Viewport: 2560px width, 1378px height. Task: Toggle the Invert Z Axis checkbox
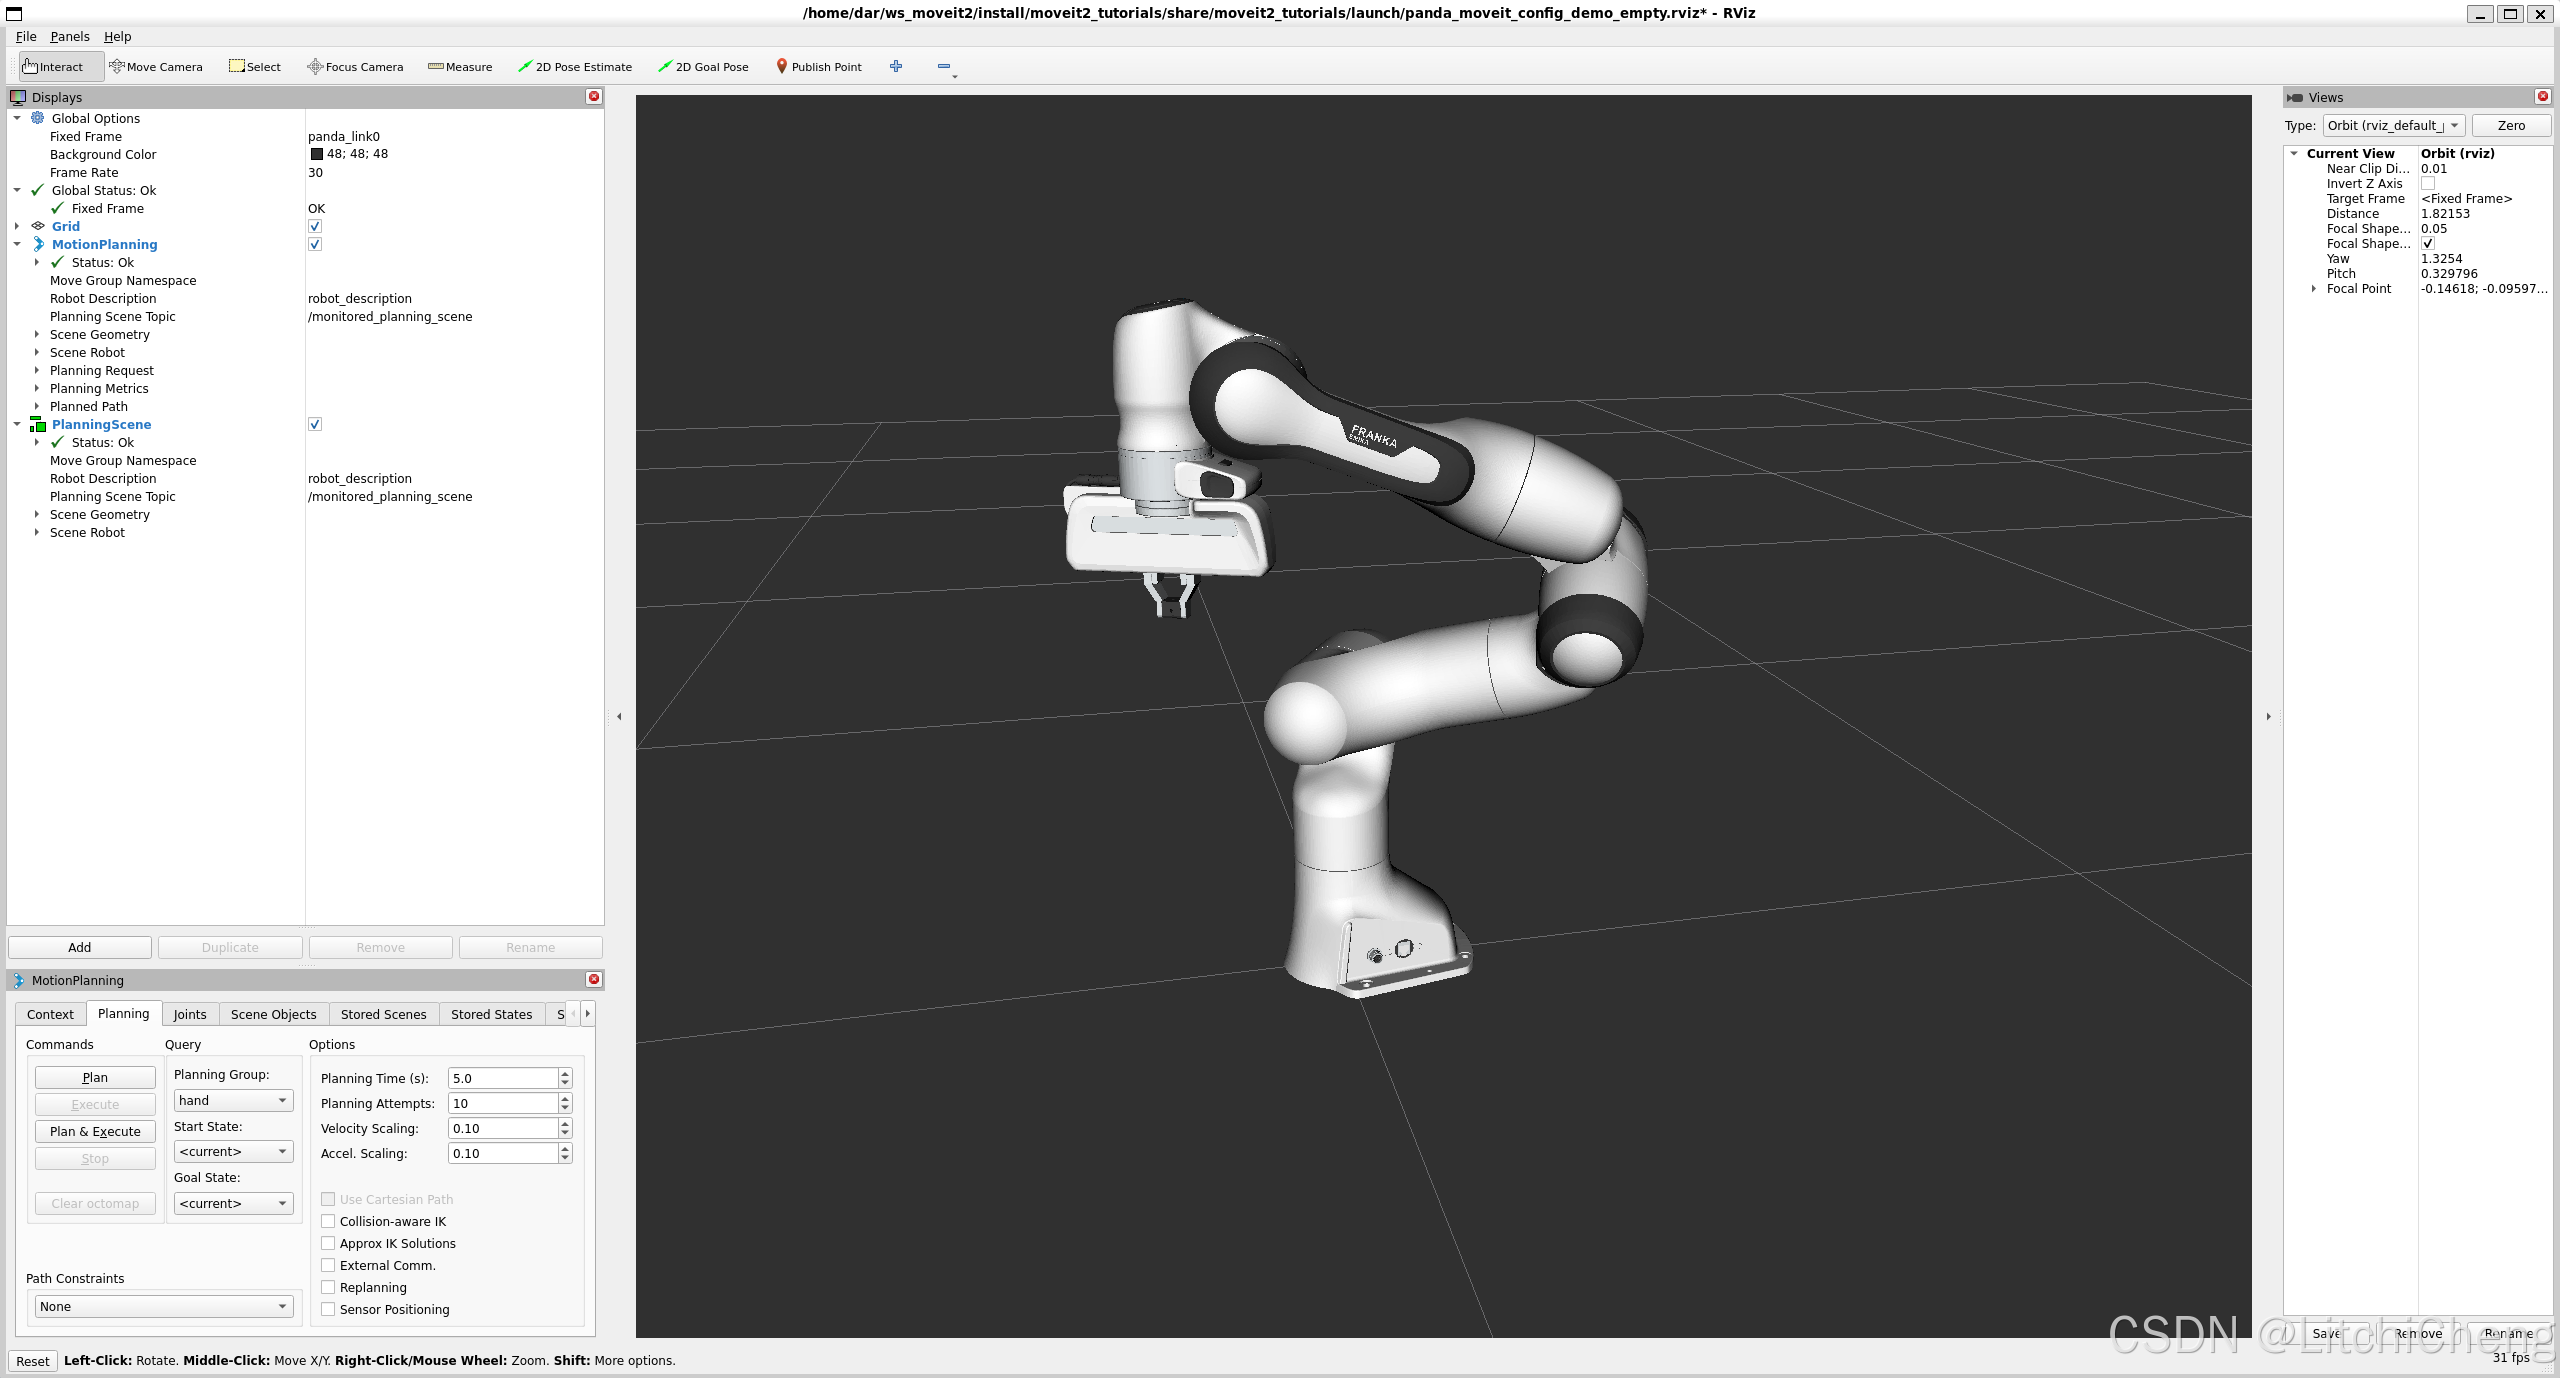(x=2428, y=184)
